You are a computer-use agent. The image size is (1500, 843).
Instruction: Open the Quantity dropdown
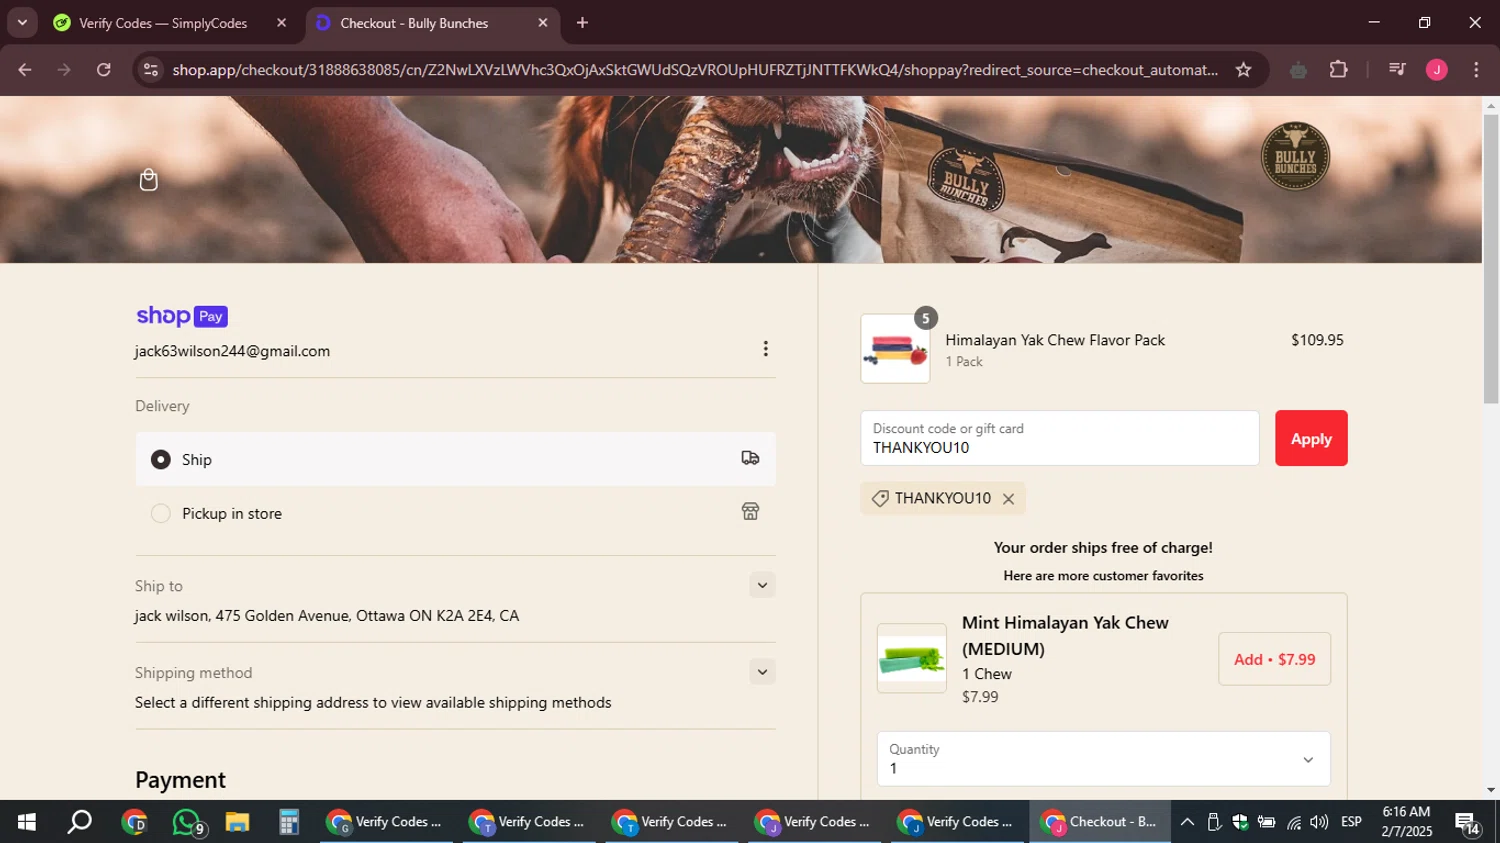pyautogui.click(x=1103, y=759)
